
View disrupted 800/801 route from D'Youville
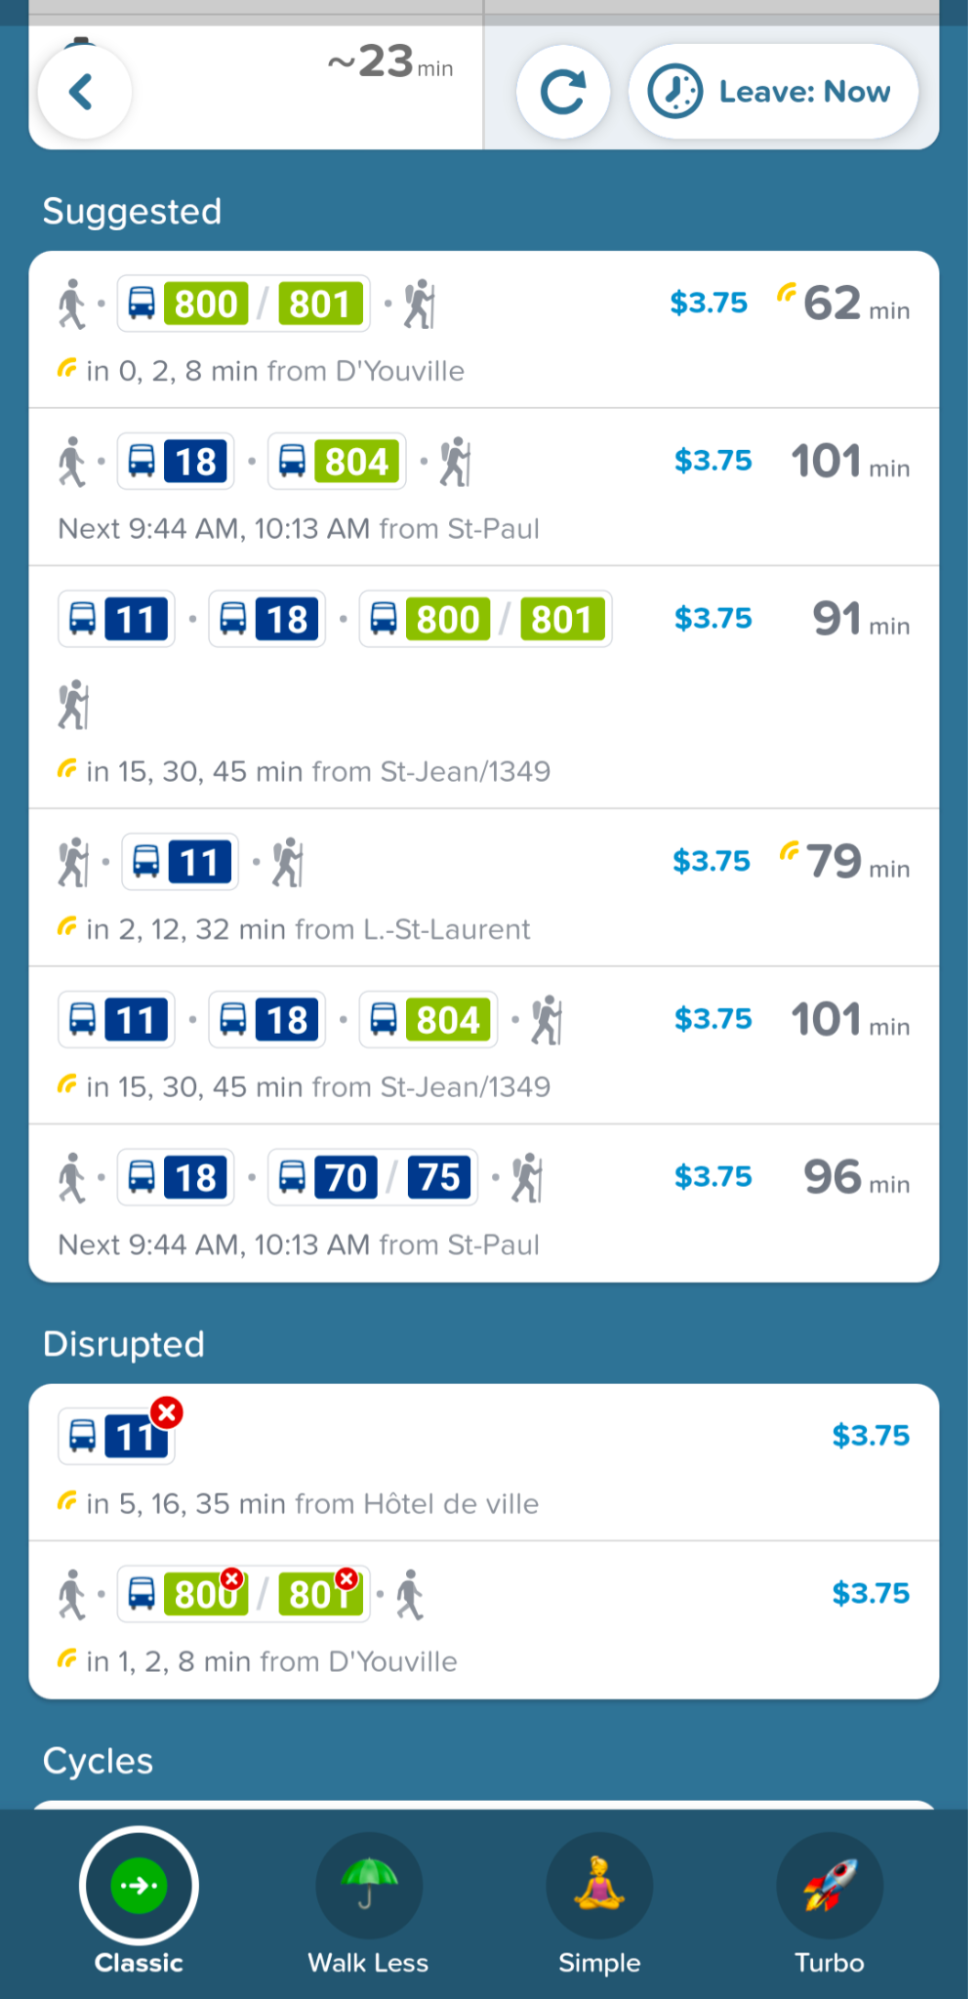coord(484,1620)
